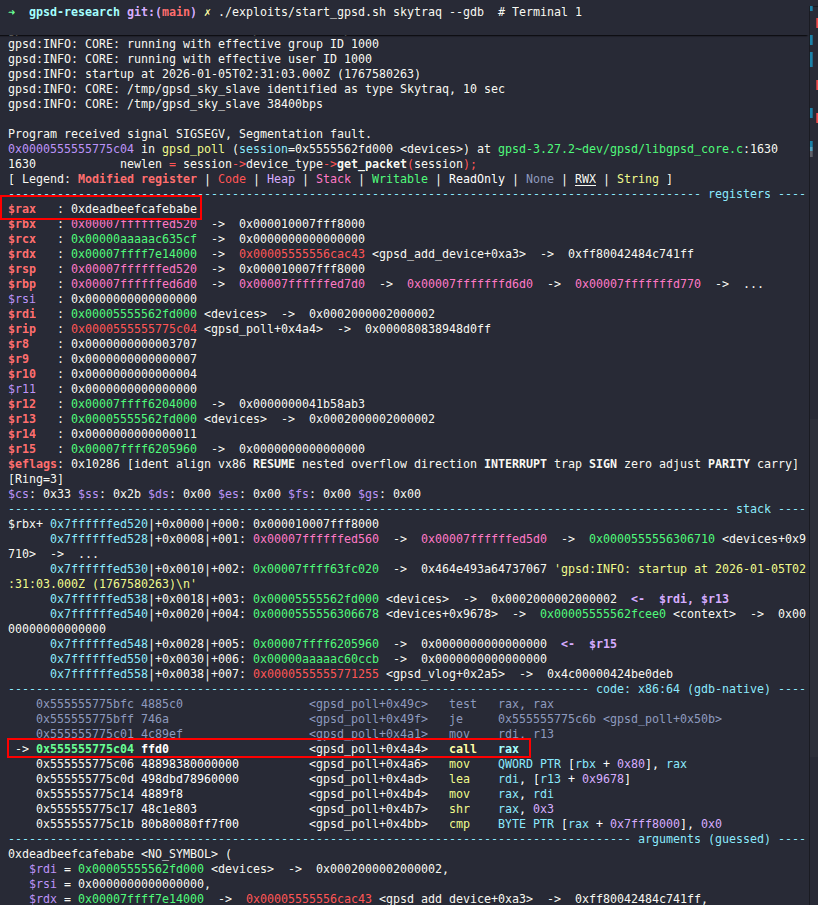Click the <devices> symbol in $rdi row
Viewport: 818px width, 905px height.
pos(236,314)
